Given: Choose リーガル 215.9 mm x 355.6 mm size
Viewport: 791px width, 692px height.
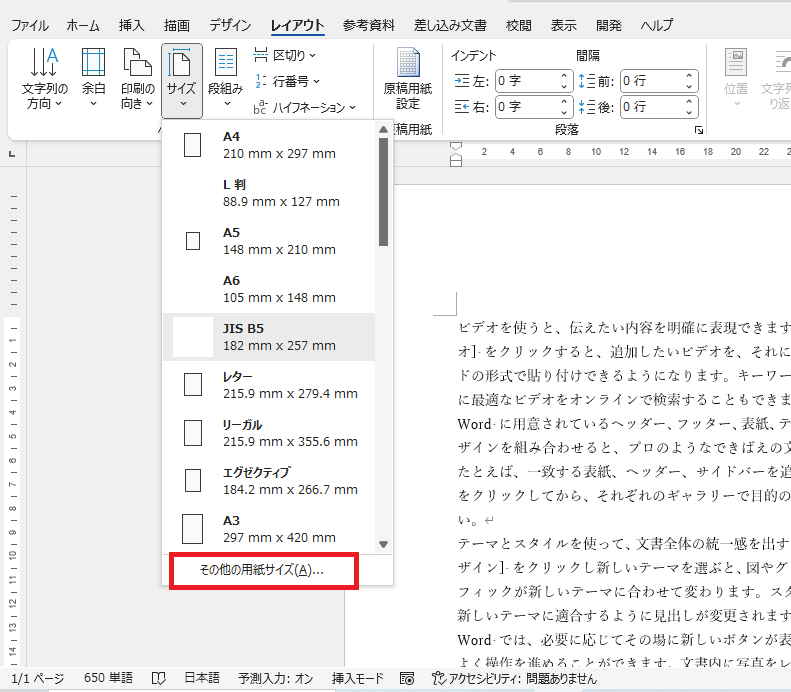Looking at the screenshot, I should 269,433.
